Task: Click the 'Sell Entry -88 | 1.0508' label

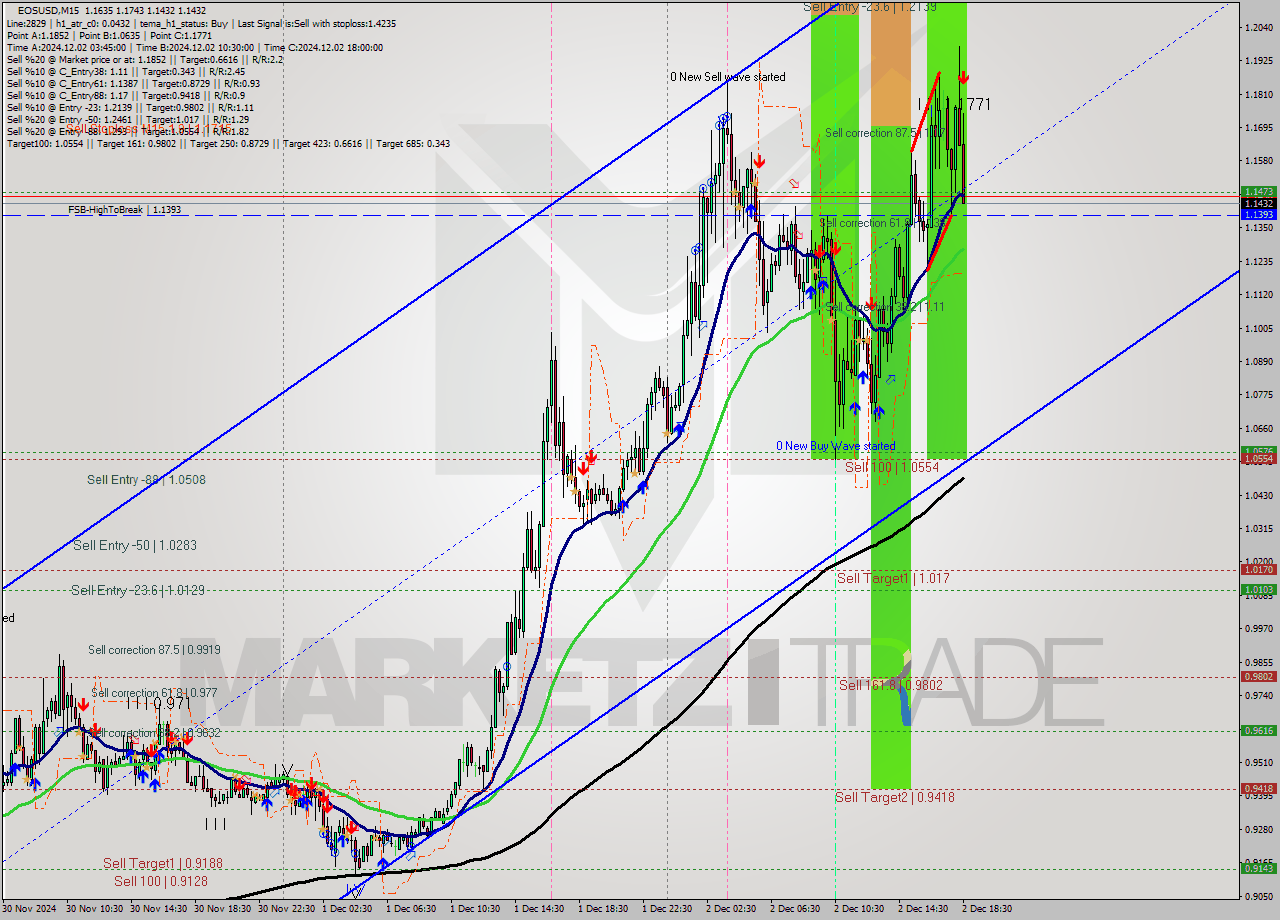Action: coord(146,480)
